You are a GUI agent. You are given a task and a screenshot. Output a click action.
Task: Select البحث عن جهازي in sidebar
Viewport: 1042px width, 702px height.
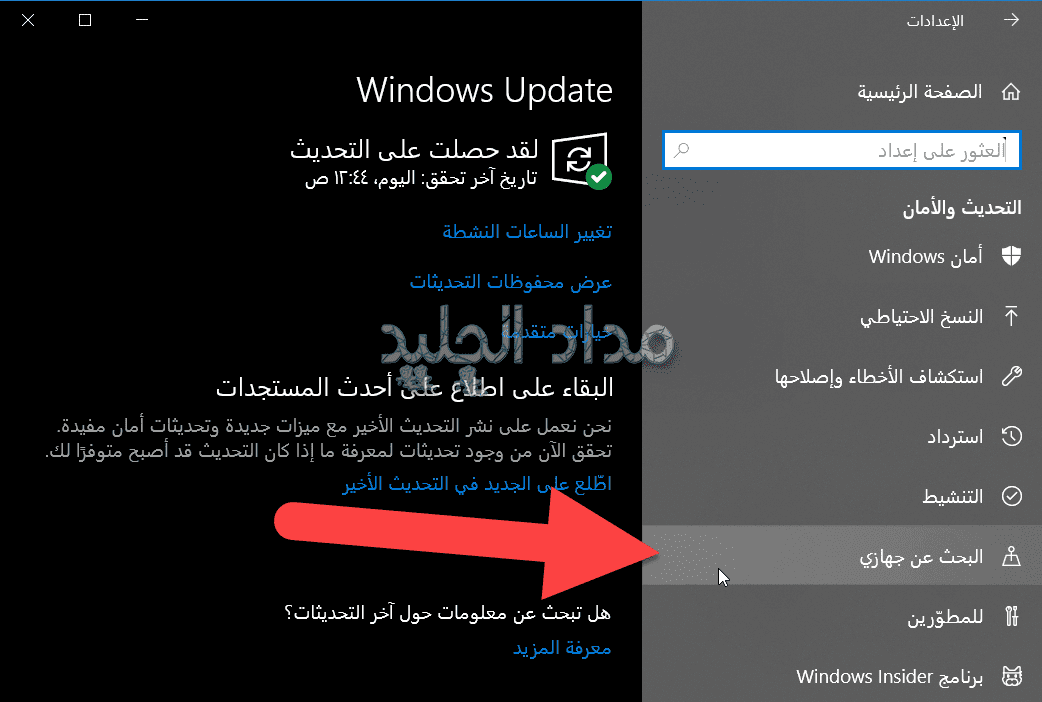click(x=842, y=556)
